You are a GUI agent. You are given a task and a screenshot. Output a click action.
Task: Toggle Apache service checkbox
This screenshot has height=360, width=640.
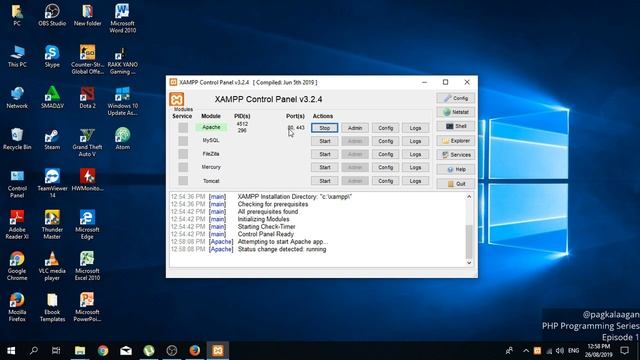(183, 127)
